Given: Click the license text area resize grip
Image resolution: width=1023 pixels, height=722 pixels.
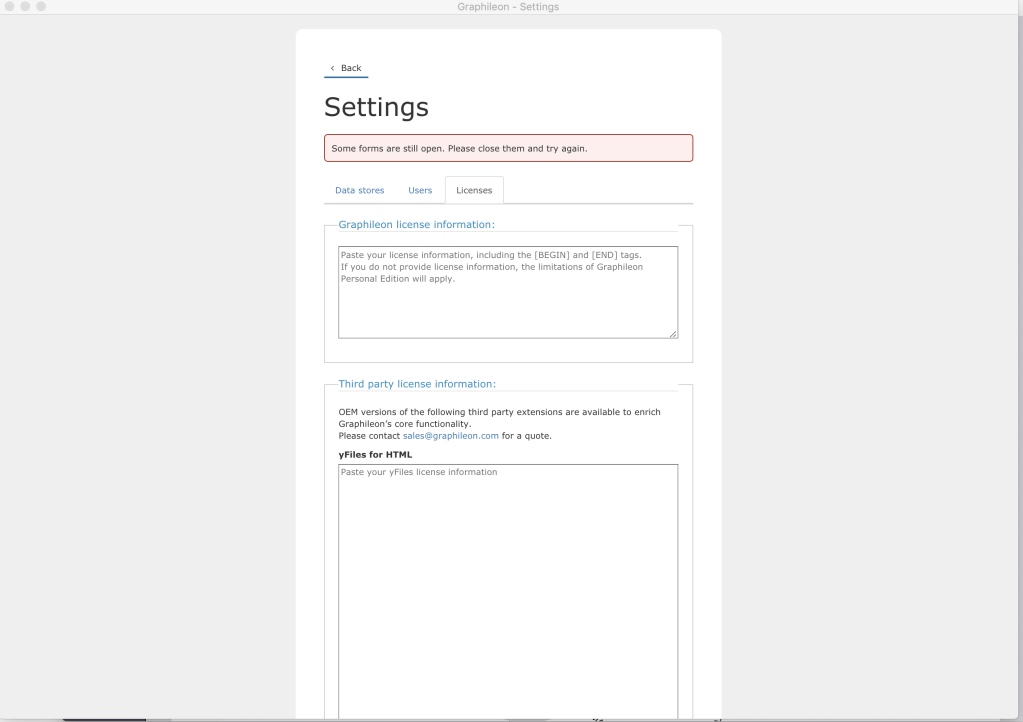Looking at the screenshot, I should (673, 334).
